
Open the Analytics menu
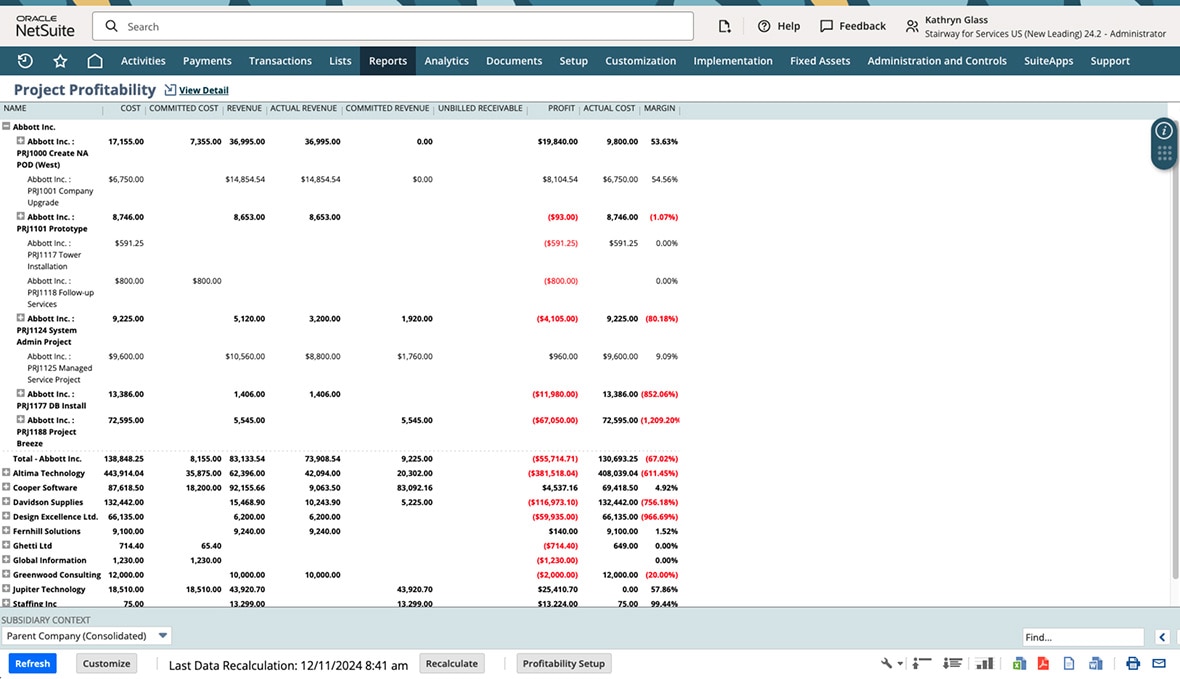(446, 61)
